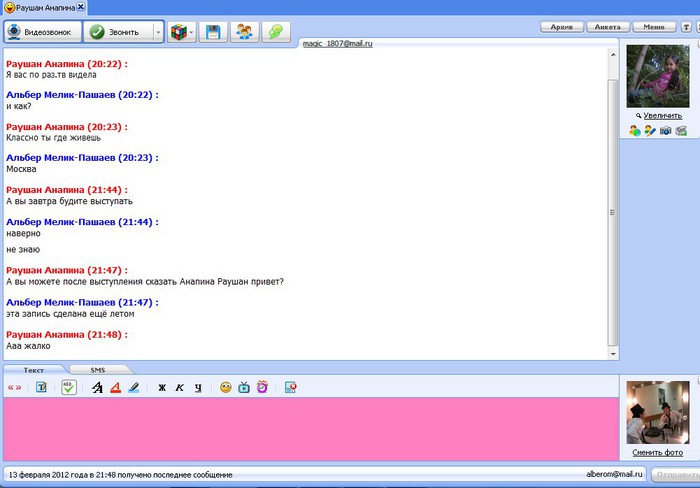Image resolution: width=700 pixels, height=488 pixels.
Task: Click the Звонить call button
Action: (x=118, y=32)
